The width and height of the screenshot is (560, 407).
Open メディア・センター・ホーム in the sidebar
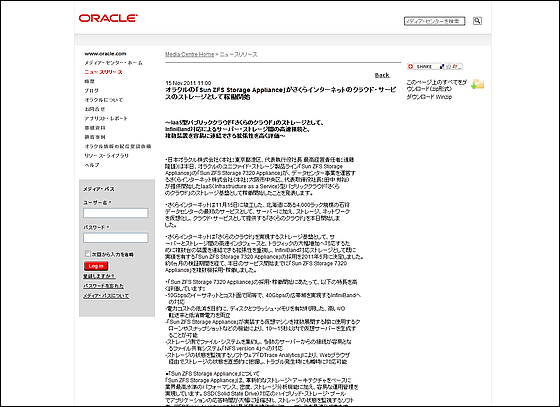[114, 63]
